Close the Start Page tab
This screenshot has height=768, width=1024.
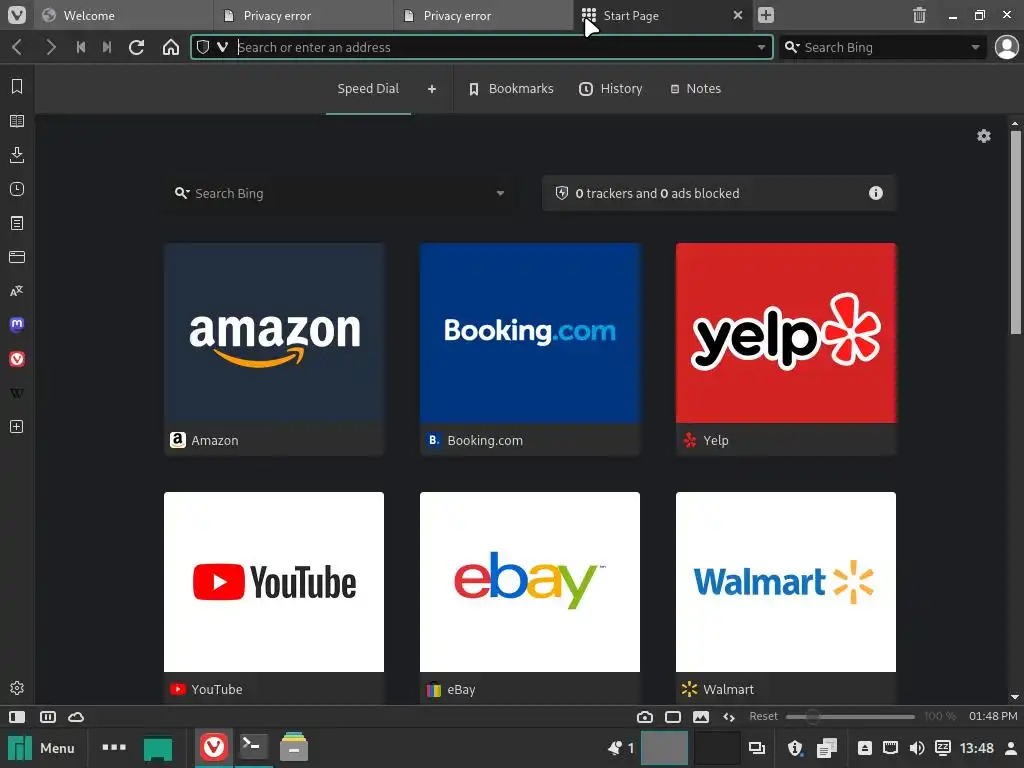[738, 15]
